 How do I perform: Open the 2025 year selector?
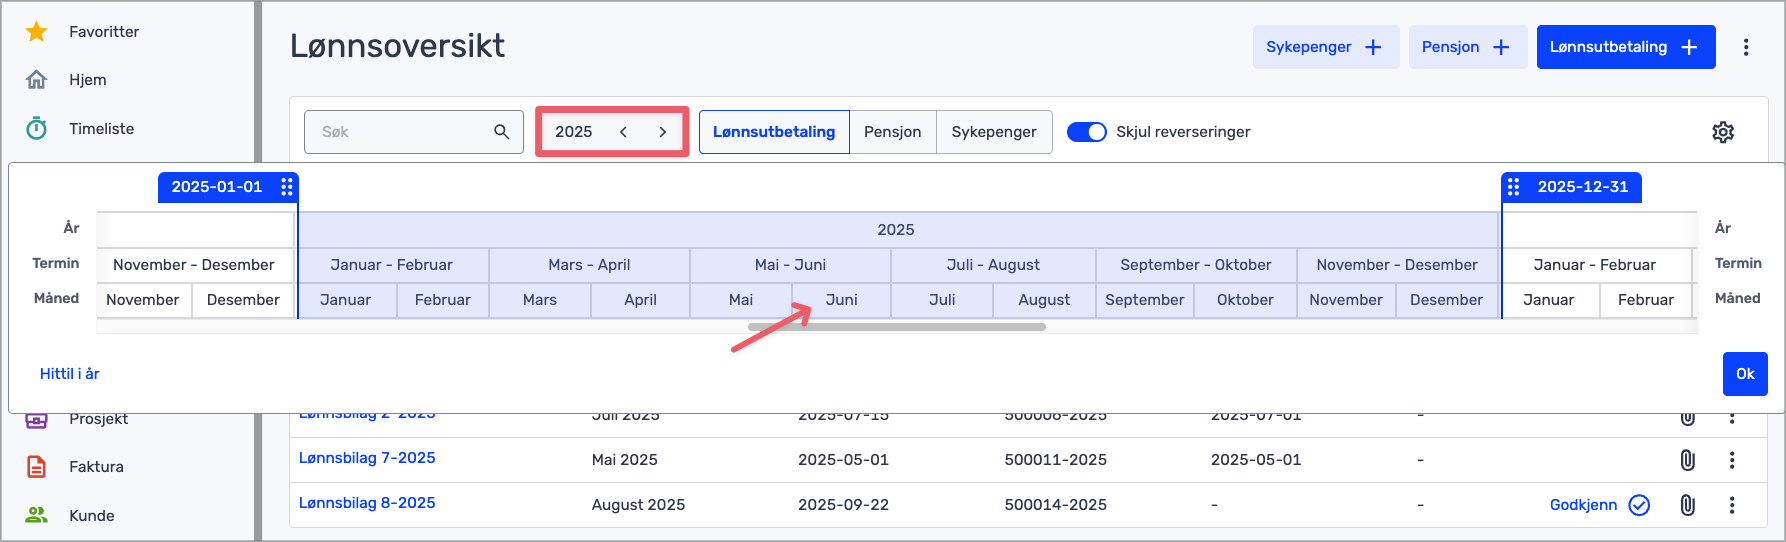tap(574, 132)
